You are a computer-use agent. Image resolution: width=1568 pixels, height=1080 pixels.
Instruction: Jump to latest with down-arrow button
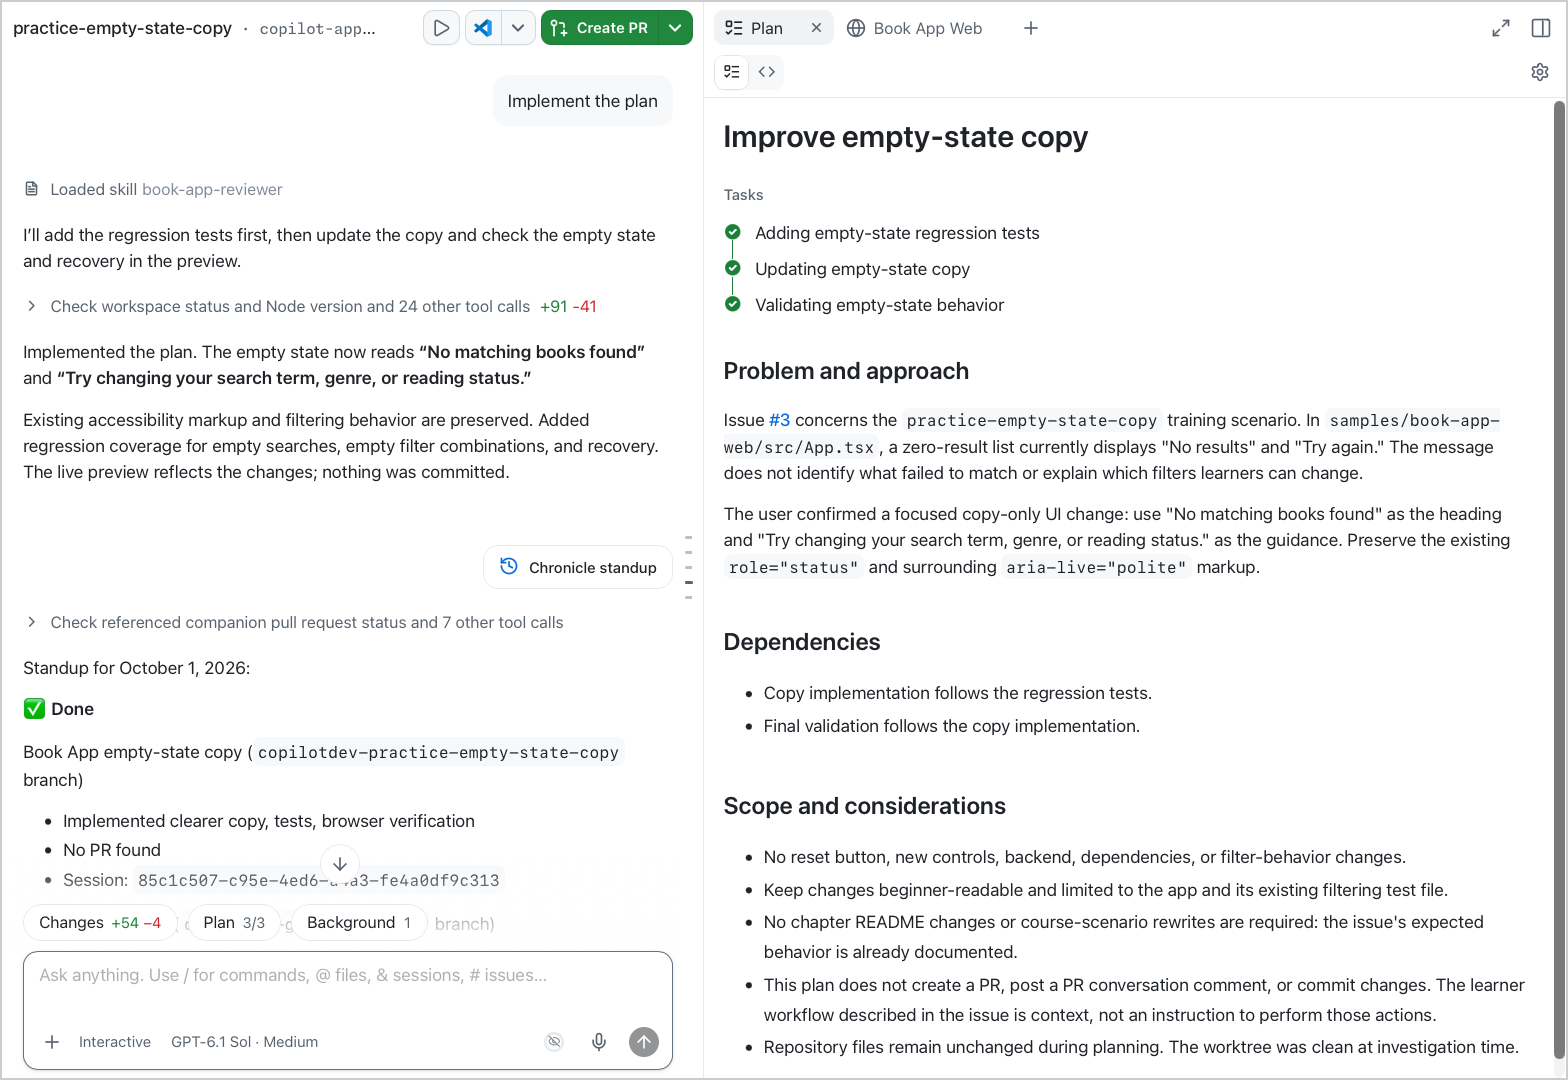pos(340,864)
